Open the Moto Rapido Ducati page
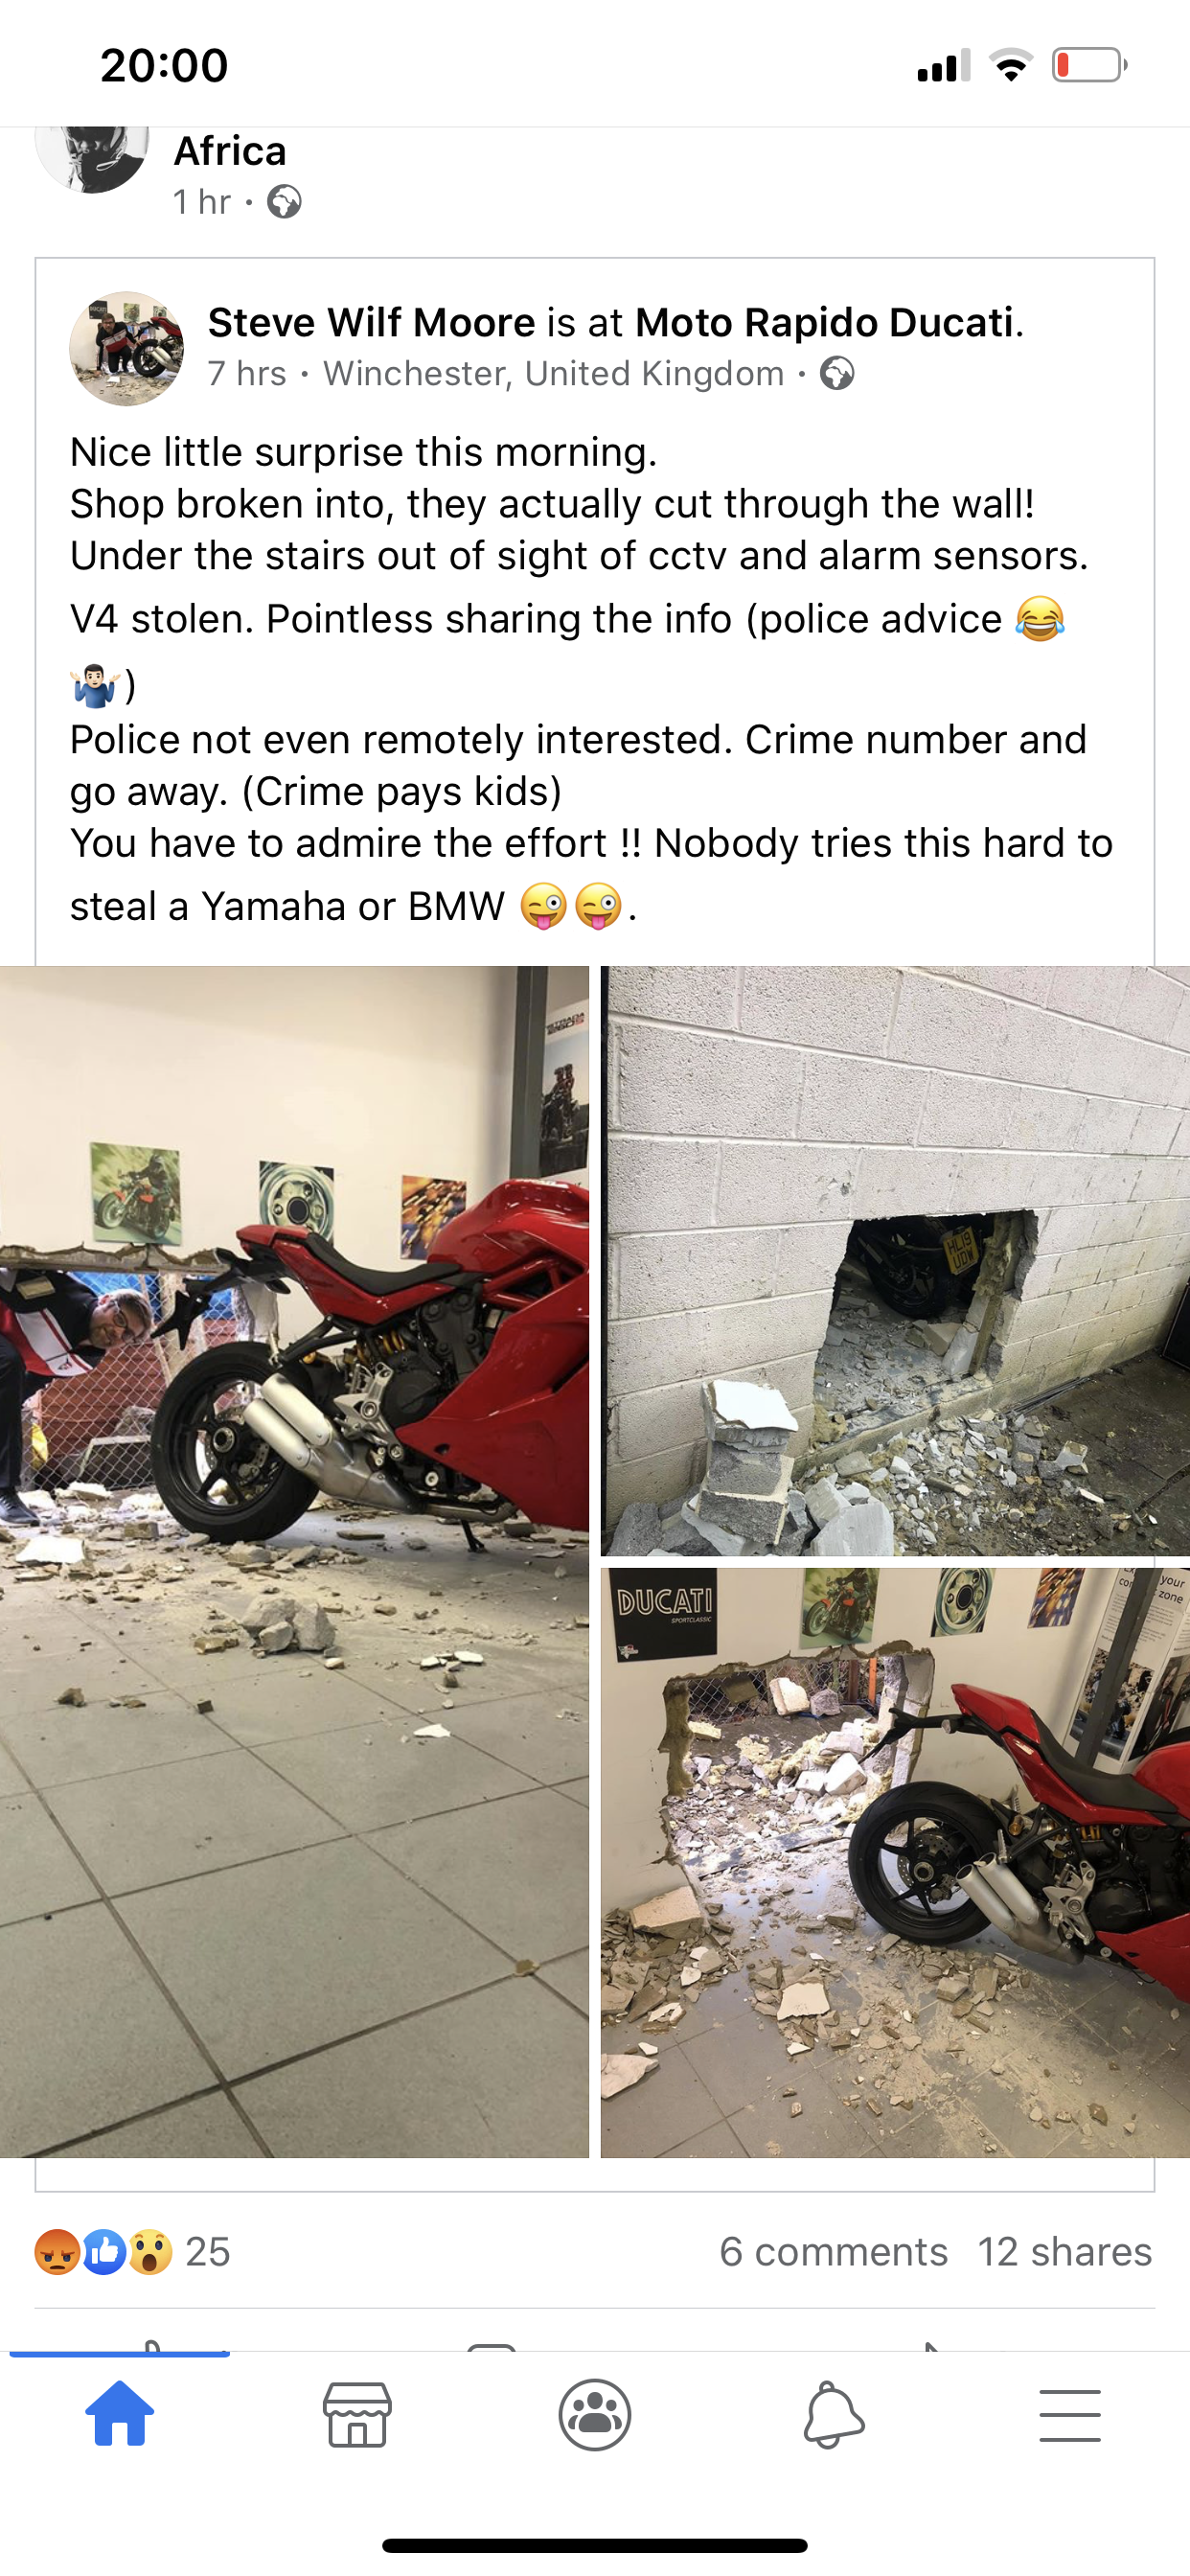Viewport: 1190px width, 2576px height. [825, 323]
